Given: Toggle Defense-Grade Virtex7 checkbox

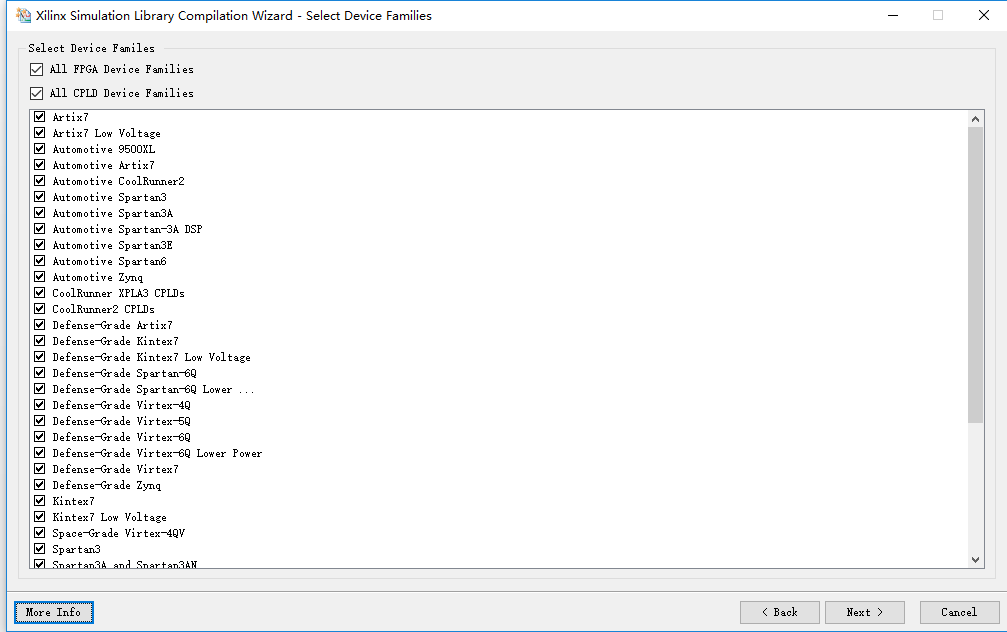Looking at the screenshot, I should (x=40, y=469).
